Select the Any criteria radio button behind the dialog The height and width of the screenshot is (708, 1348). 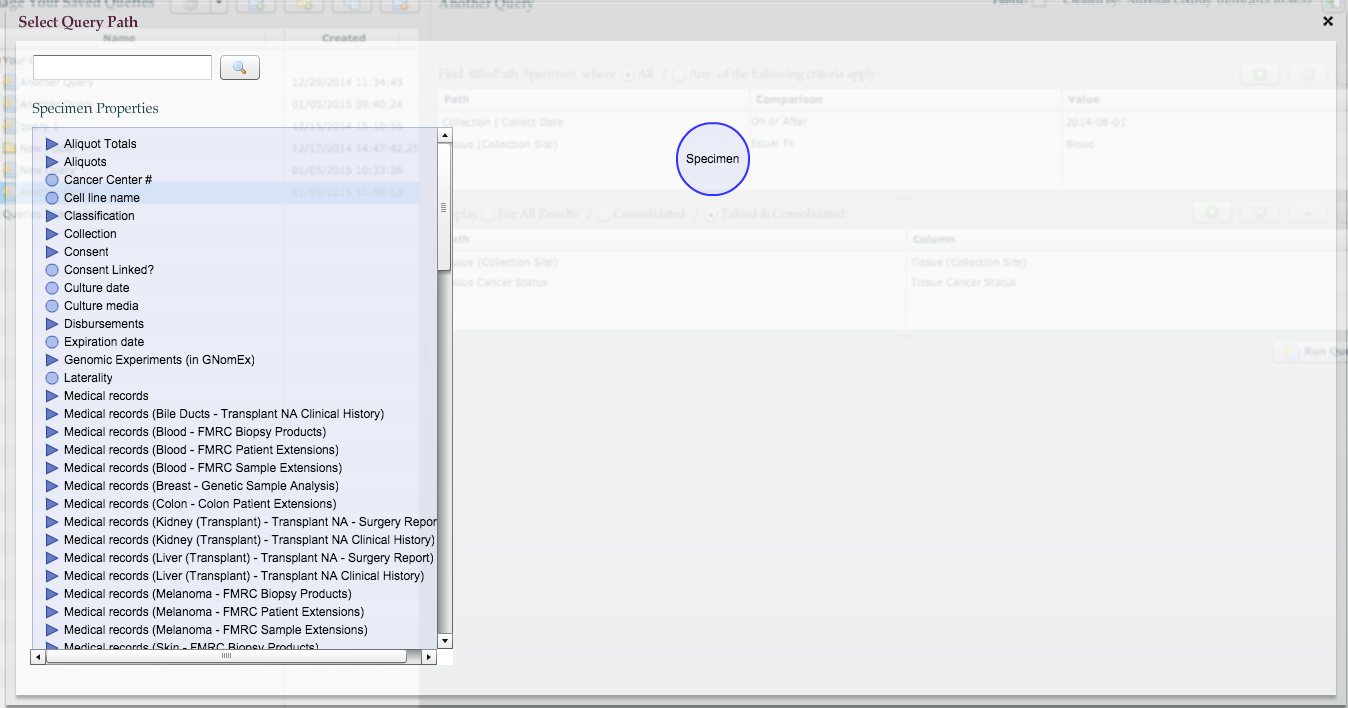[679, 75]
